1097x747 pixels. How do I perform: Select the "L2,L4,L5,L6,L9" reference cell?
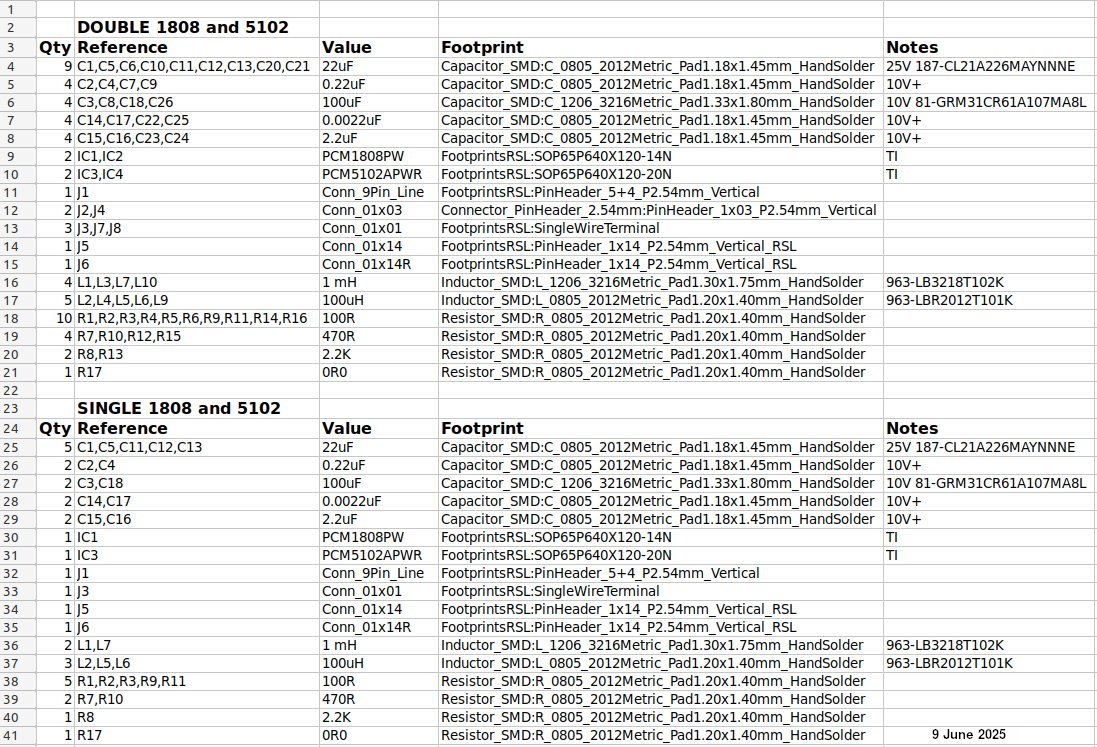(122, 301)
